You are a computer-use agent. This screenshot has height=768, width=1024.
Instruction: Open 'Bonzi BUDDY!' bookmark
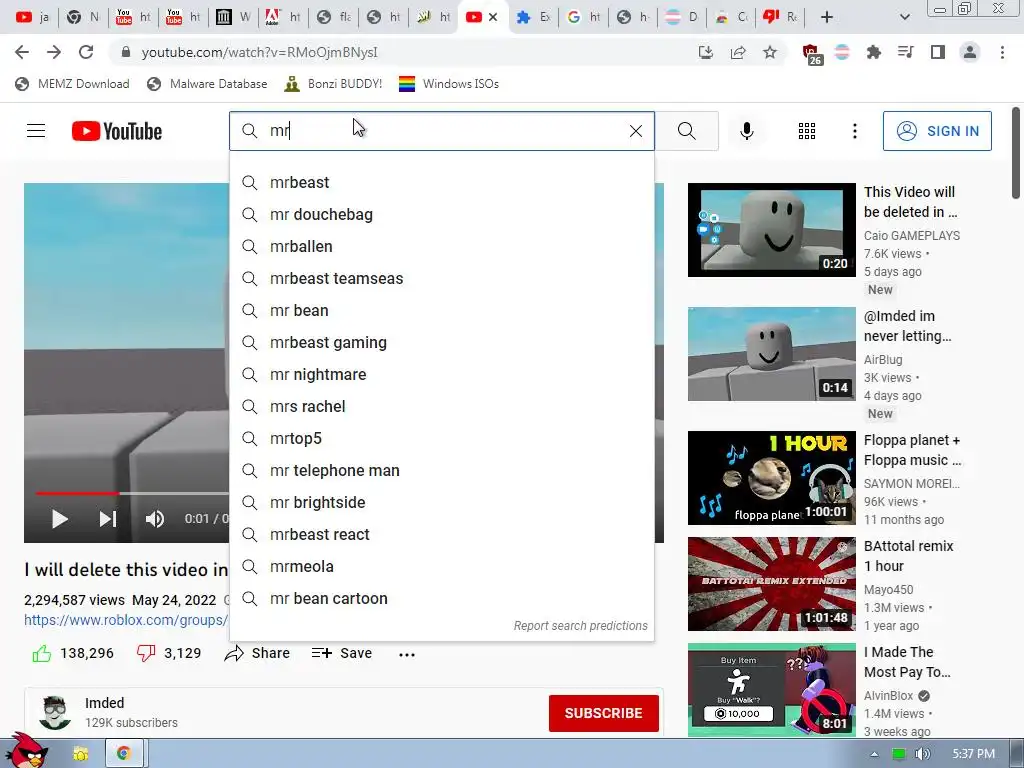[334, 84]
